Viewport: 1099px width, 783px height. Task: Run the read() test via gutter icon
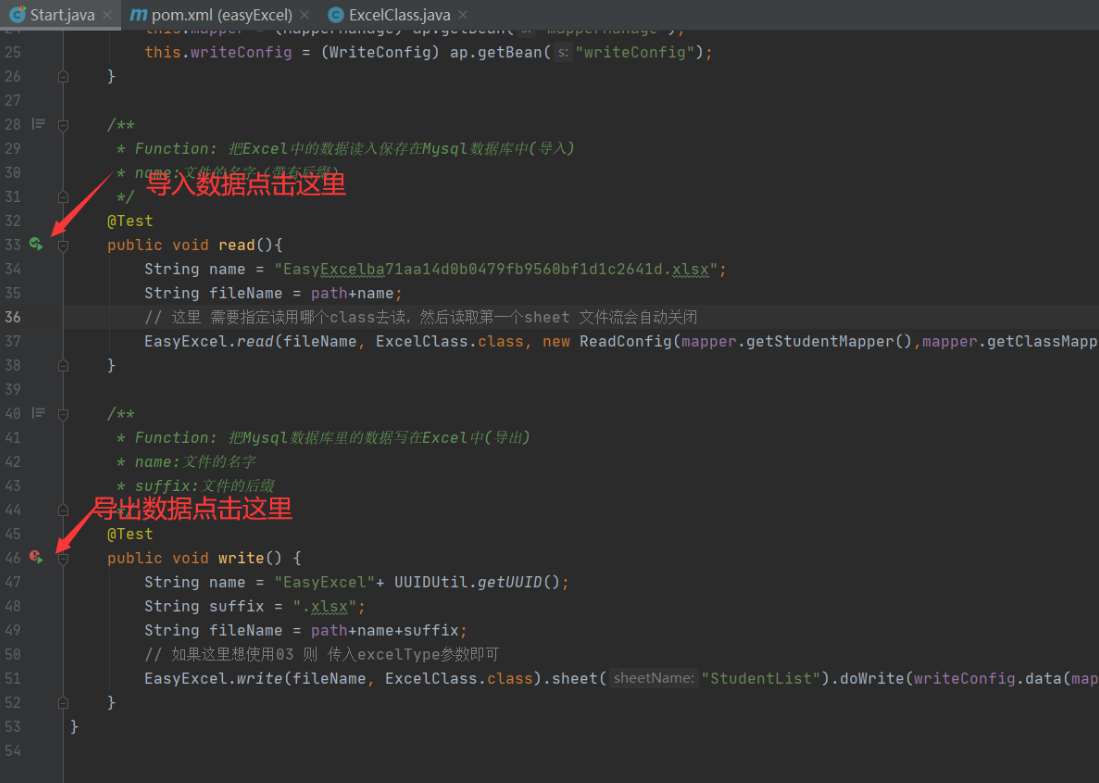point(36,244)
